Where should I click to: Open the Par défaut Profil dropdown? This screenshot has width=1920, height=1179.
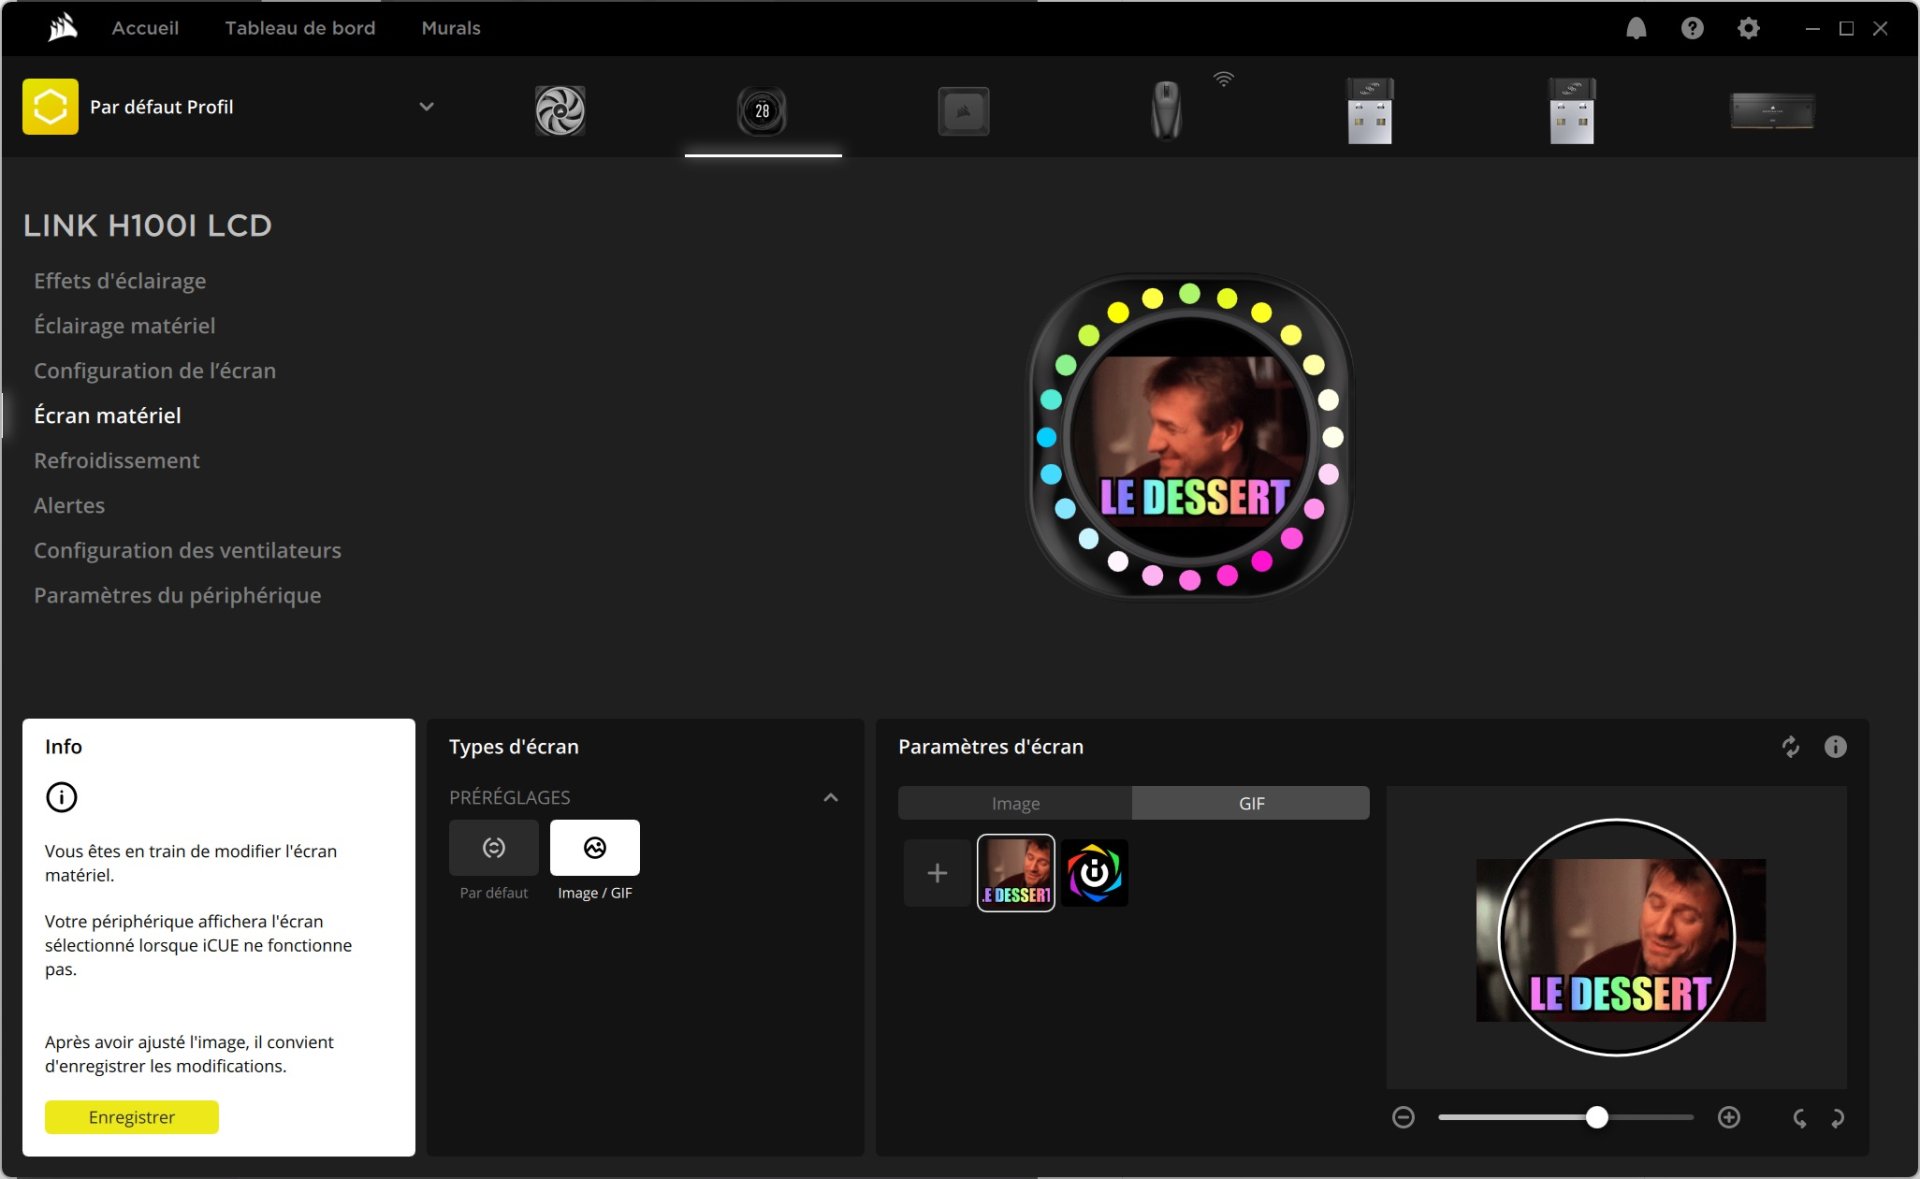click(426, 106)
